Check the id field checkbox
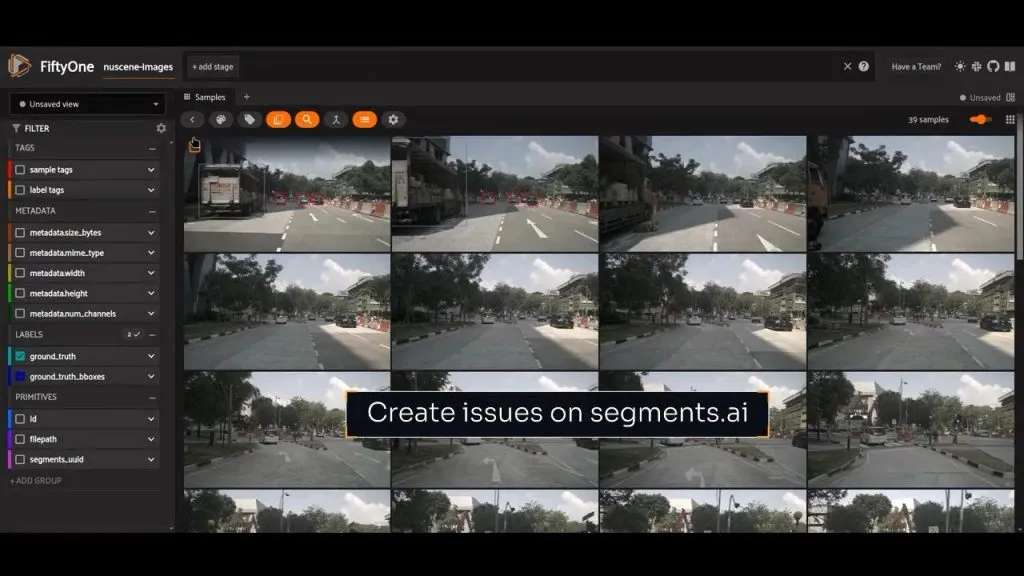The height and width of the screenshot is (576, 1024). point(20,419)
